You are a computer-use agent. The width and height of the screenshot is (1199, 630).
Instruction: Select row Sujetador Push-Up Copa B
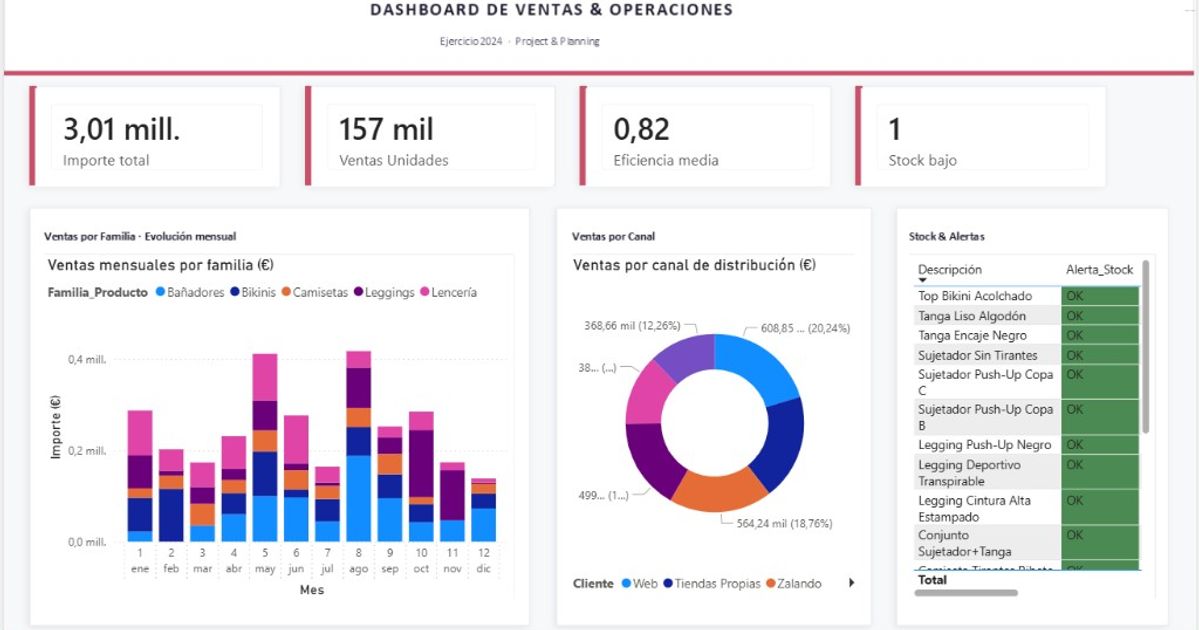tap(1026, 417)
